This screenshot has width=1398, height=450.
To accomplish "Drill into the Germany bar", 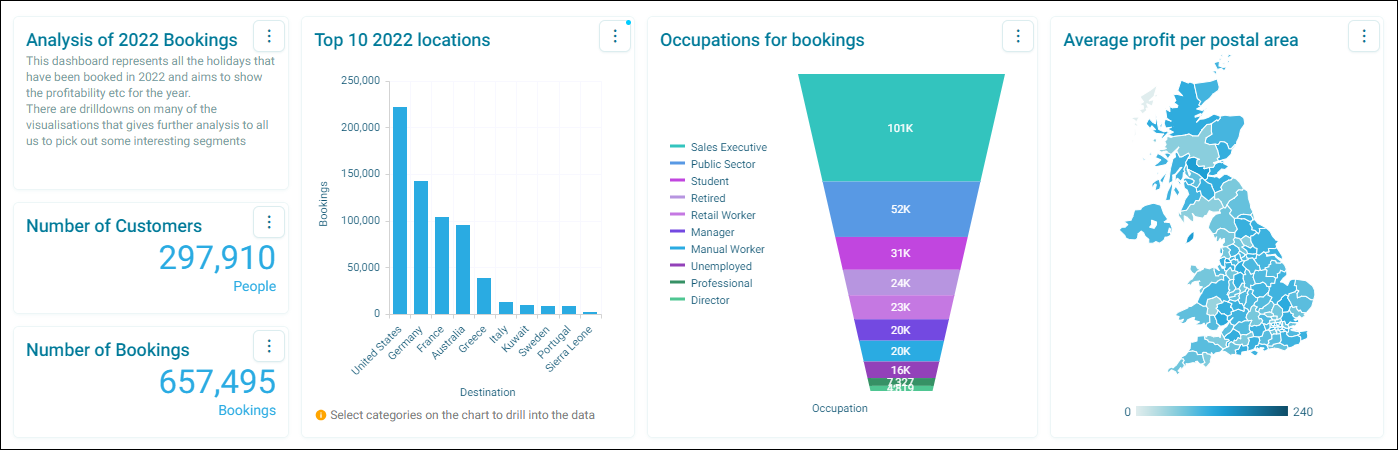I will click(x=421, y=247).
